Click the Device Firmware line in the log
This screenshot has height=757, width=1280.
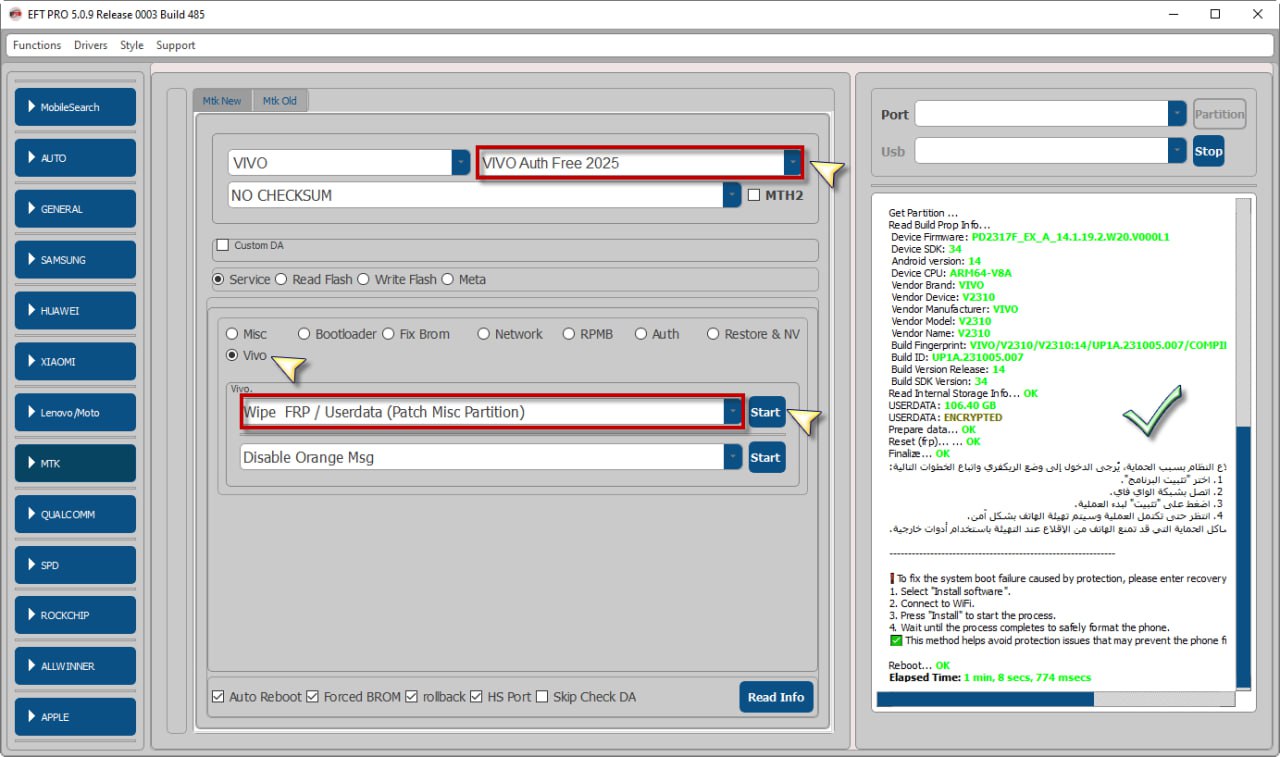click(x=1030, y=237)
